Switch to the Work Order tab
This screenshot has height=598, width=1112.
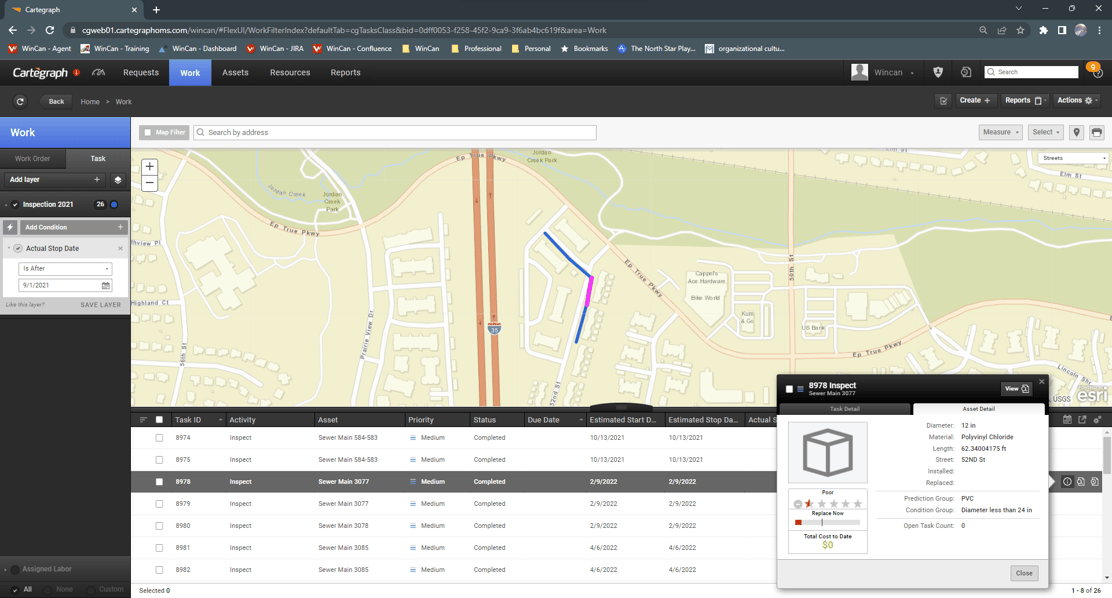[32, 158]
